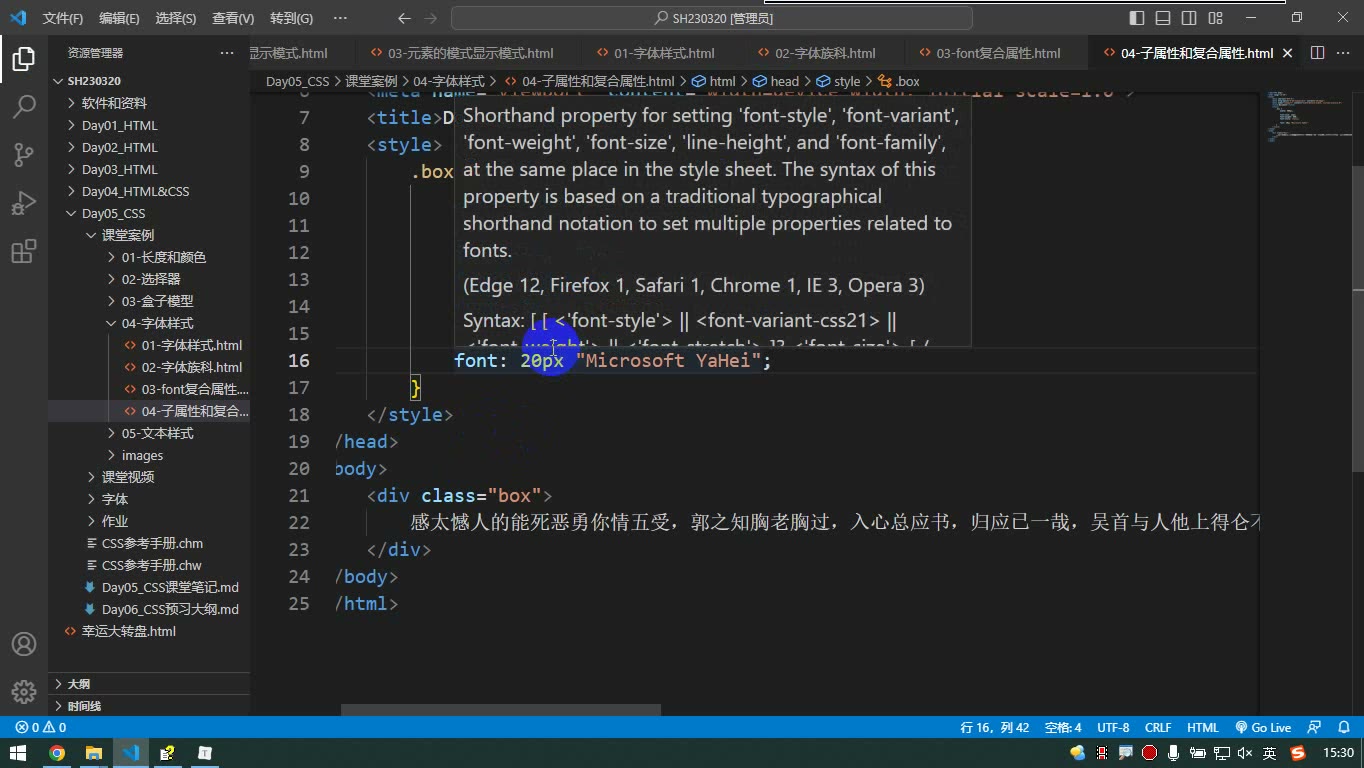Screen dimensions: 1364x768
Task: Change the CRLF end of line sequence
Action: coord(1158,728)
